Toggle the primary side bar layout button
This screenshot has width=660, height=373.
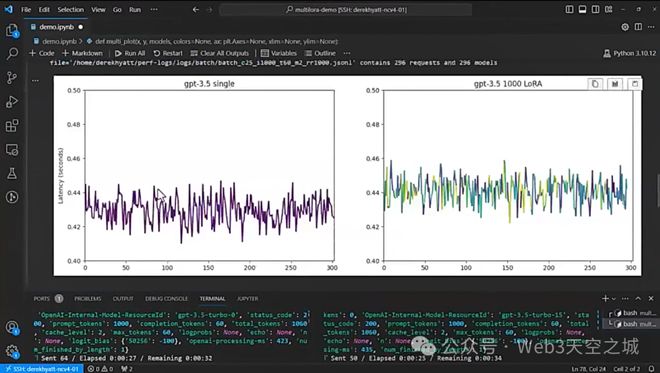pos(570,9)
